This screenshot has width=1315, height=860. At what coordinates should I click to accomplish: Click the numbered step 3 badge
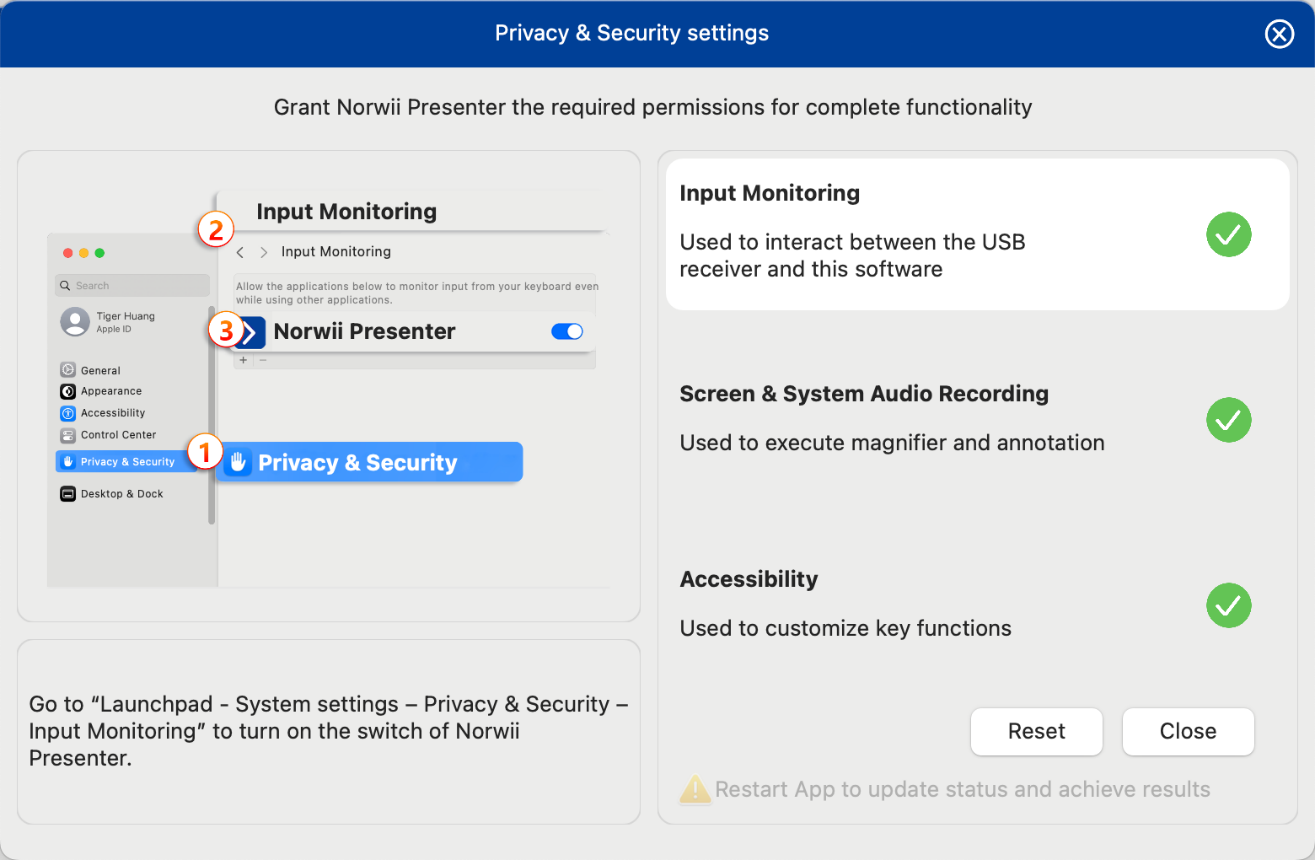click(x=225, y=330)
